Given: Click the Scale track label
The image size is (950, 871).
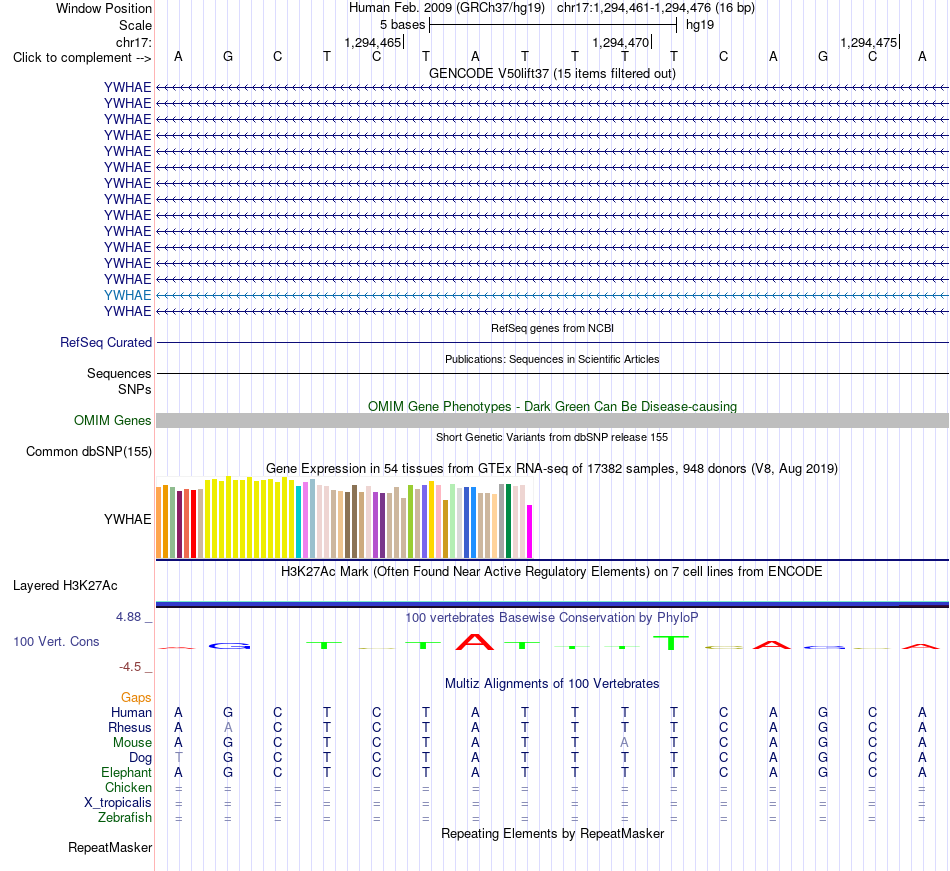Looking at the screenshot, I should pyautogui.click(x=135, y=25).
